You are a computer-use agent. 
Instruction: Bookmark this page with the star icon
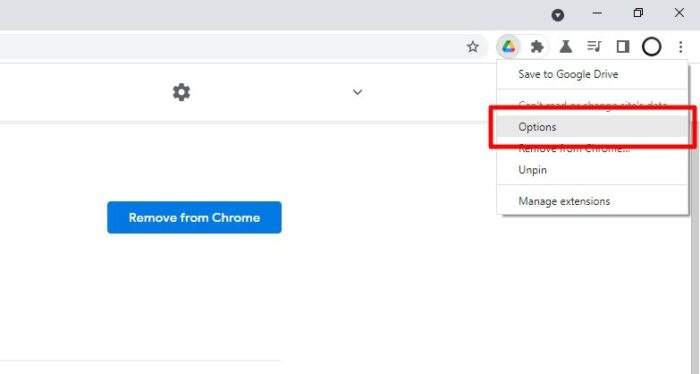472,46
